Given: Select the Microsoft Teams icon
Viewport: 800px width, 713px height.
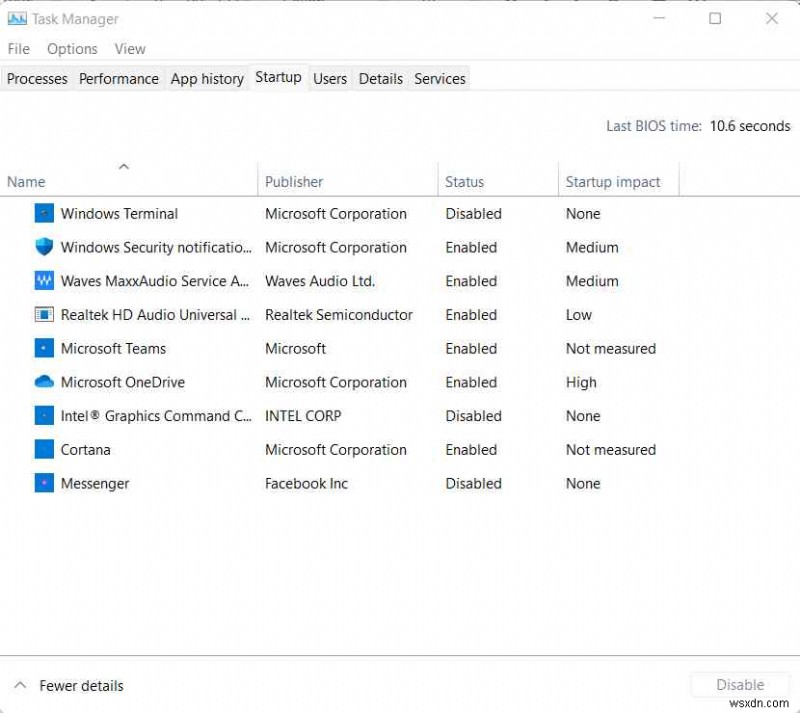Looking at the screenshot, I should pyautogui.click(x=44, y=348).
